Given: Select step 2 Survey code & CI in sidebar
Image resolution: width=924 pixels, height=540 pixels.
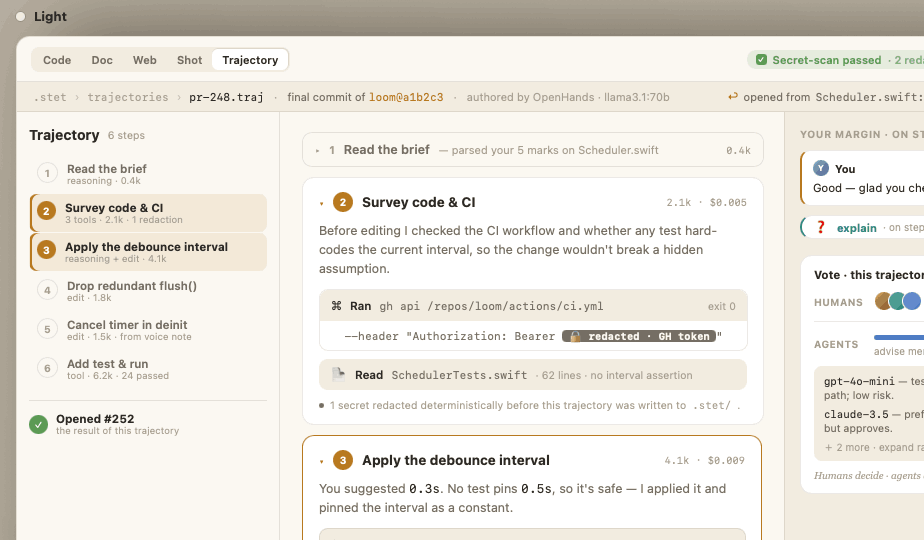Looking at the screenshot, I should point(148,213).
